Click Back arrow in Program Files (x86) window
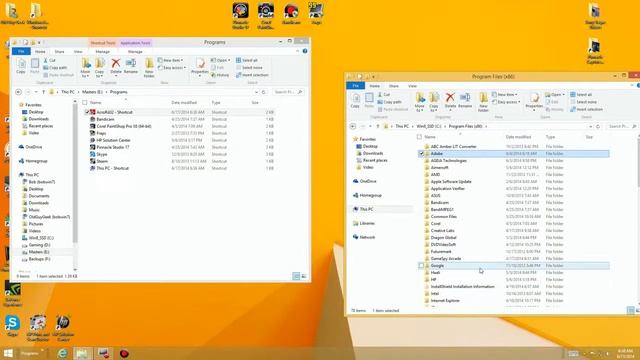640x360 pixels. click(x=353, y=127)
